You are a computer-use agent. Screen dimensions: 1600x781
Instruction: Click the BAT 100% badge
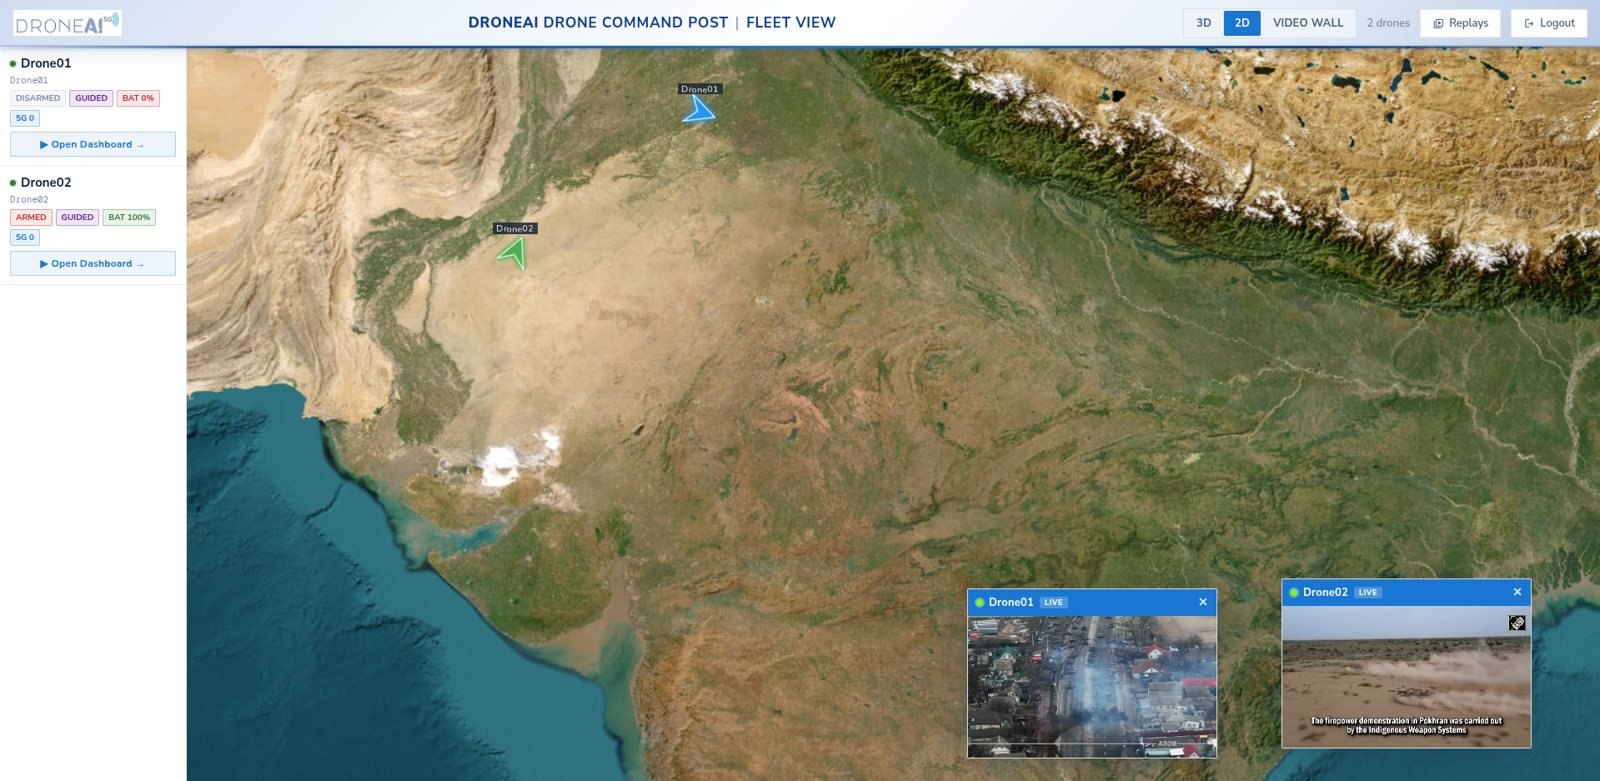[x=129, y=217]
